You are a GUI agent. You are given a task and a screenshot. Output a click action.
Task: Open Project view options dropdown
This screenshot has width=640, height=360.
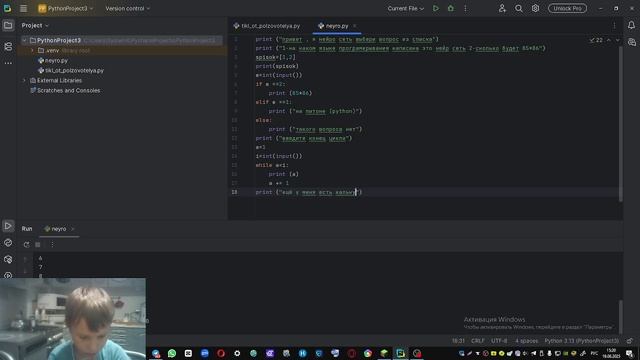point(35,25)
